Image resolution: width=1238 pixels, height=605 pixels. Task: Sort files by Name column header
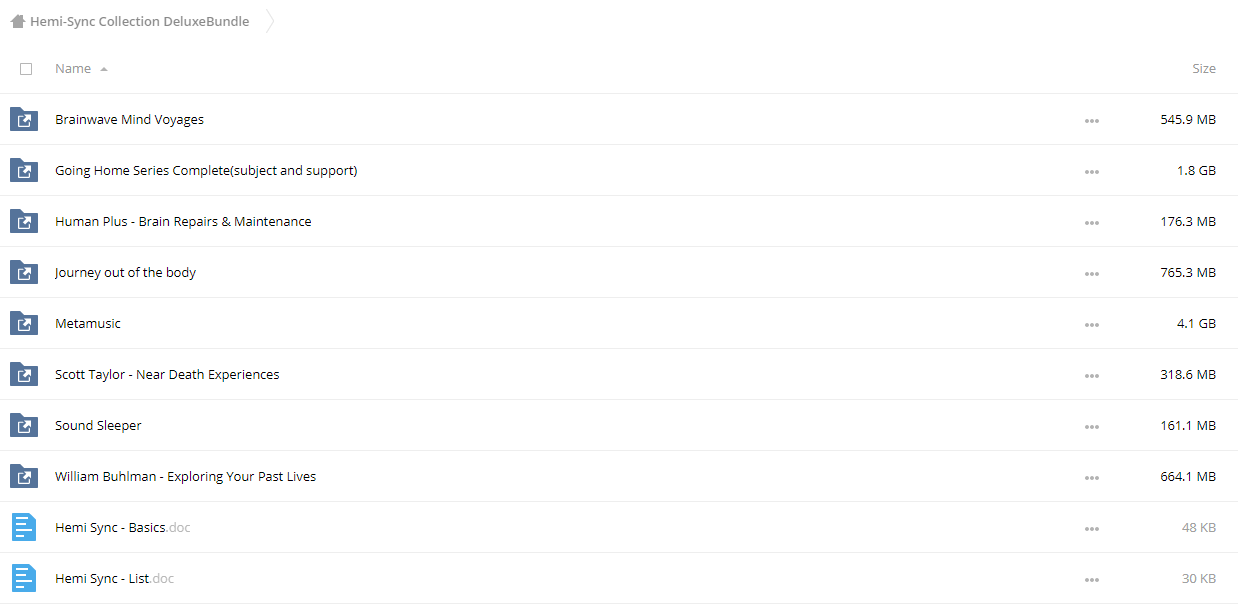coord(73,68)
